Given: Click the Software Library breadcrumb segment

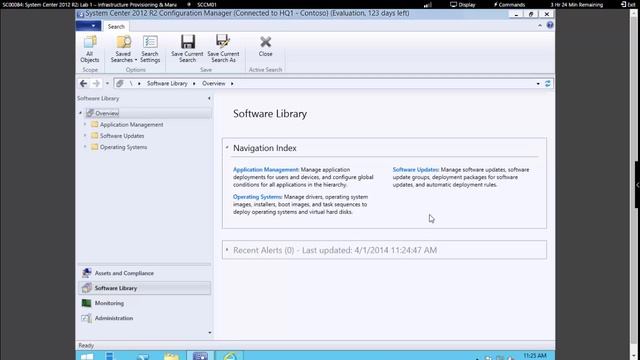Looking at the screenshot, I should coord(167,84).
